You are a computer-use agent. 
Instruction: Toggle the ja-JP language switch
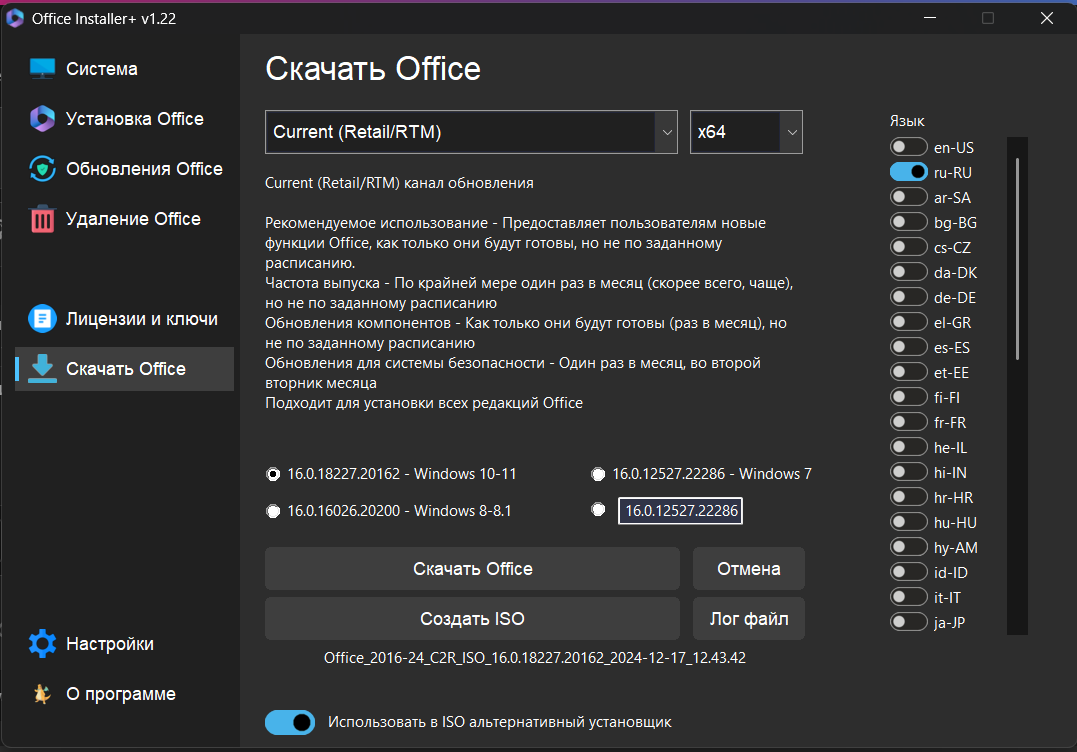coord(909,622)
